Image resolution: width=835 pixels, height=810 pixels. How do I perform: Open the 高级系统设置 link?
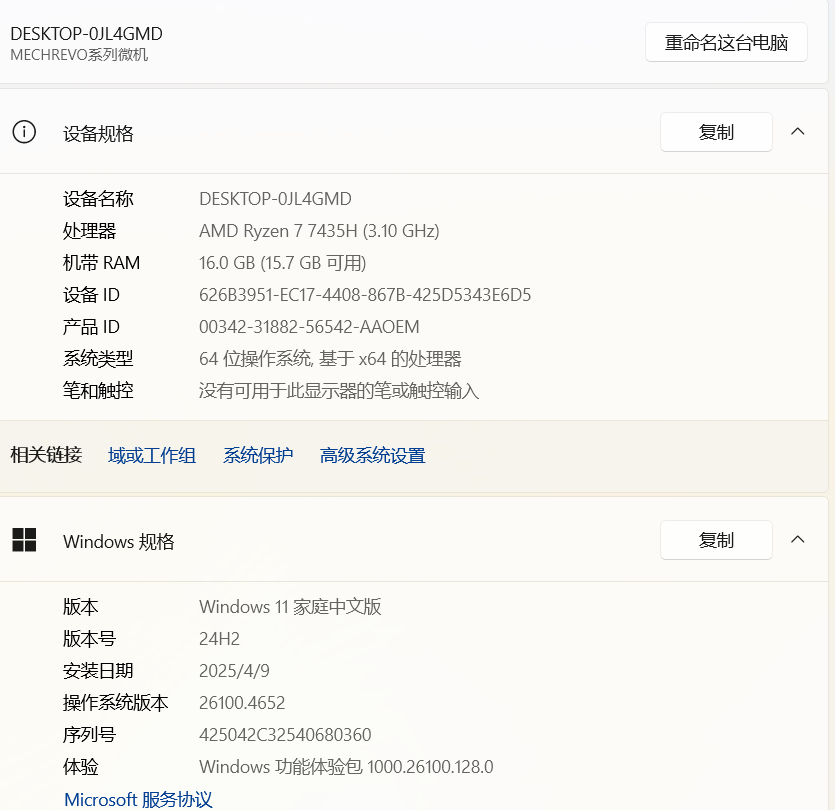372,456
